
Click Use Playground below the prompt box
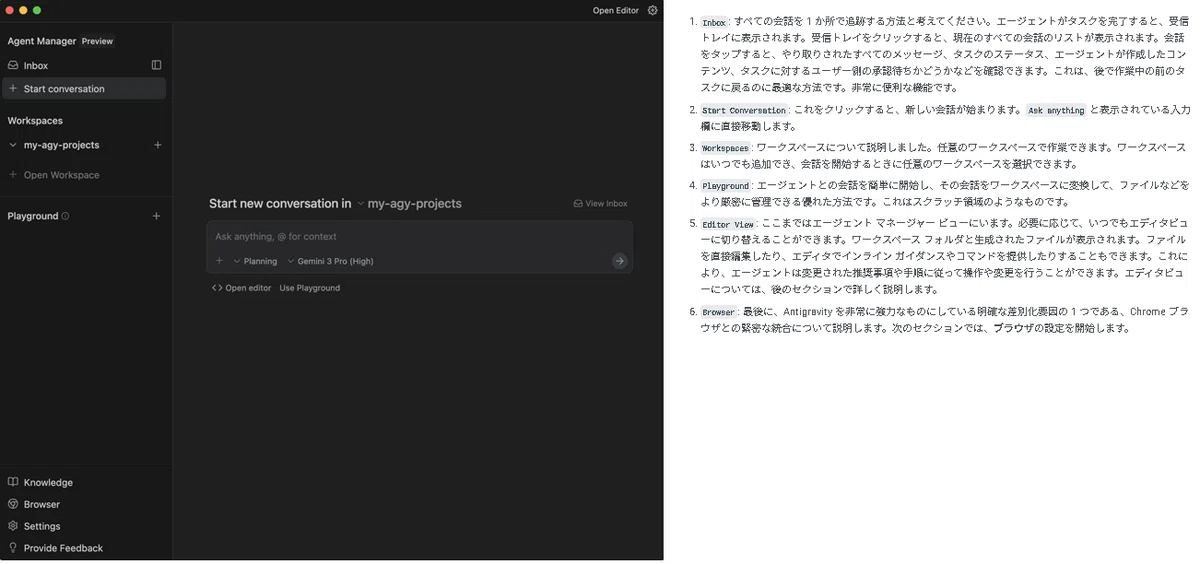coord(310,288)
